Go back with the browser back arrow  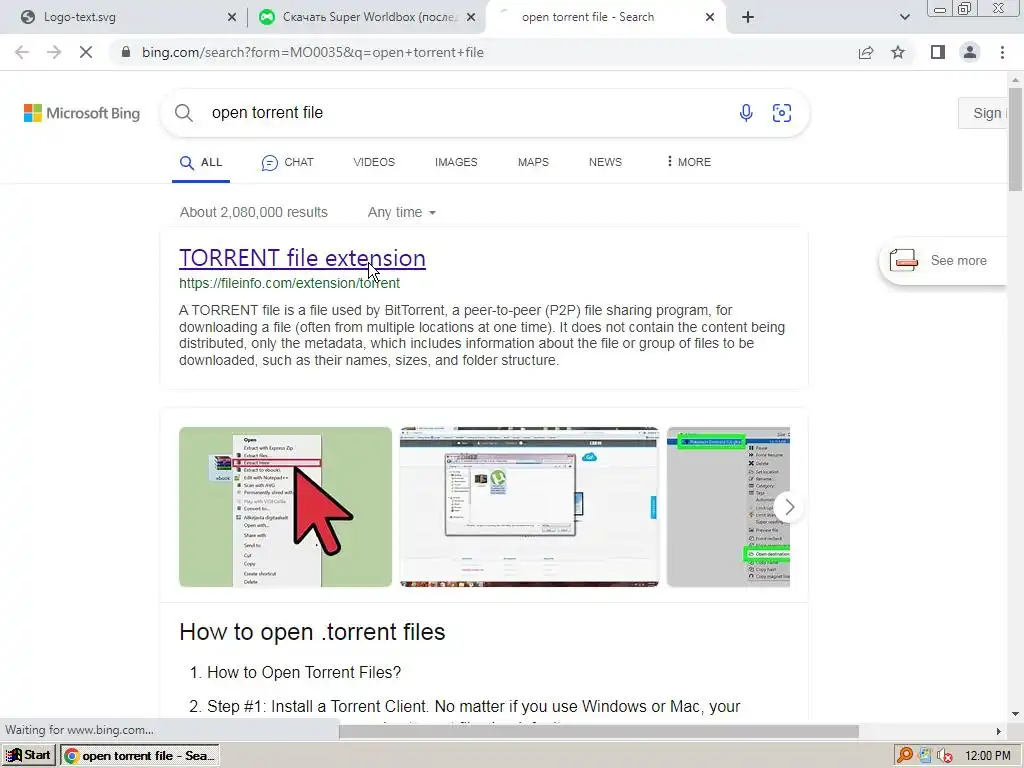22,52
